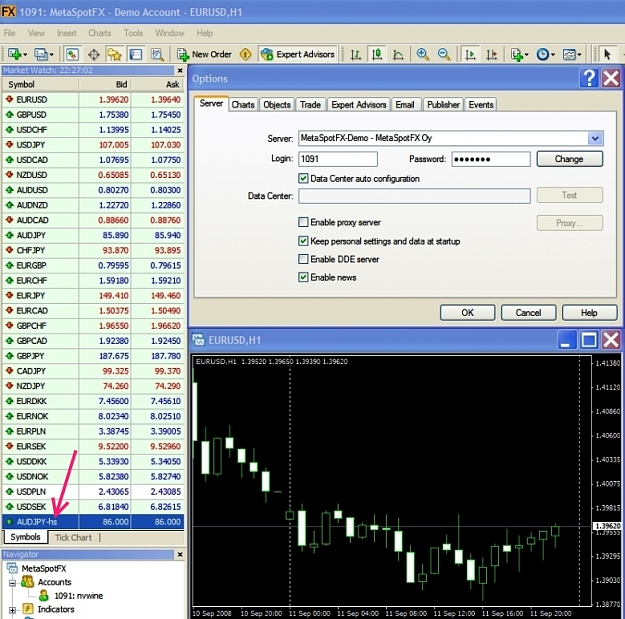Open the Charts menu
The width and height of the screenshot is (625, 619).
[100, 33]
